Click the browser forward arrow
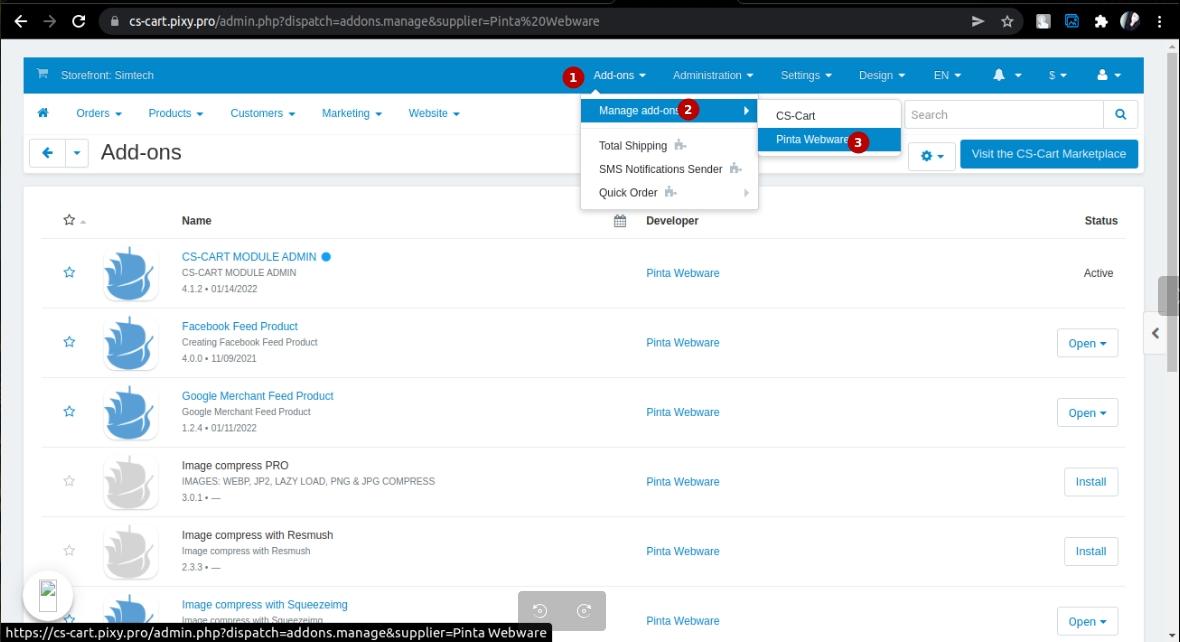Screen dimensions: 1180x642 (x=50, y=21)
